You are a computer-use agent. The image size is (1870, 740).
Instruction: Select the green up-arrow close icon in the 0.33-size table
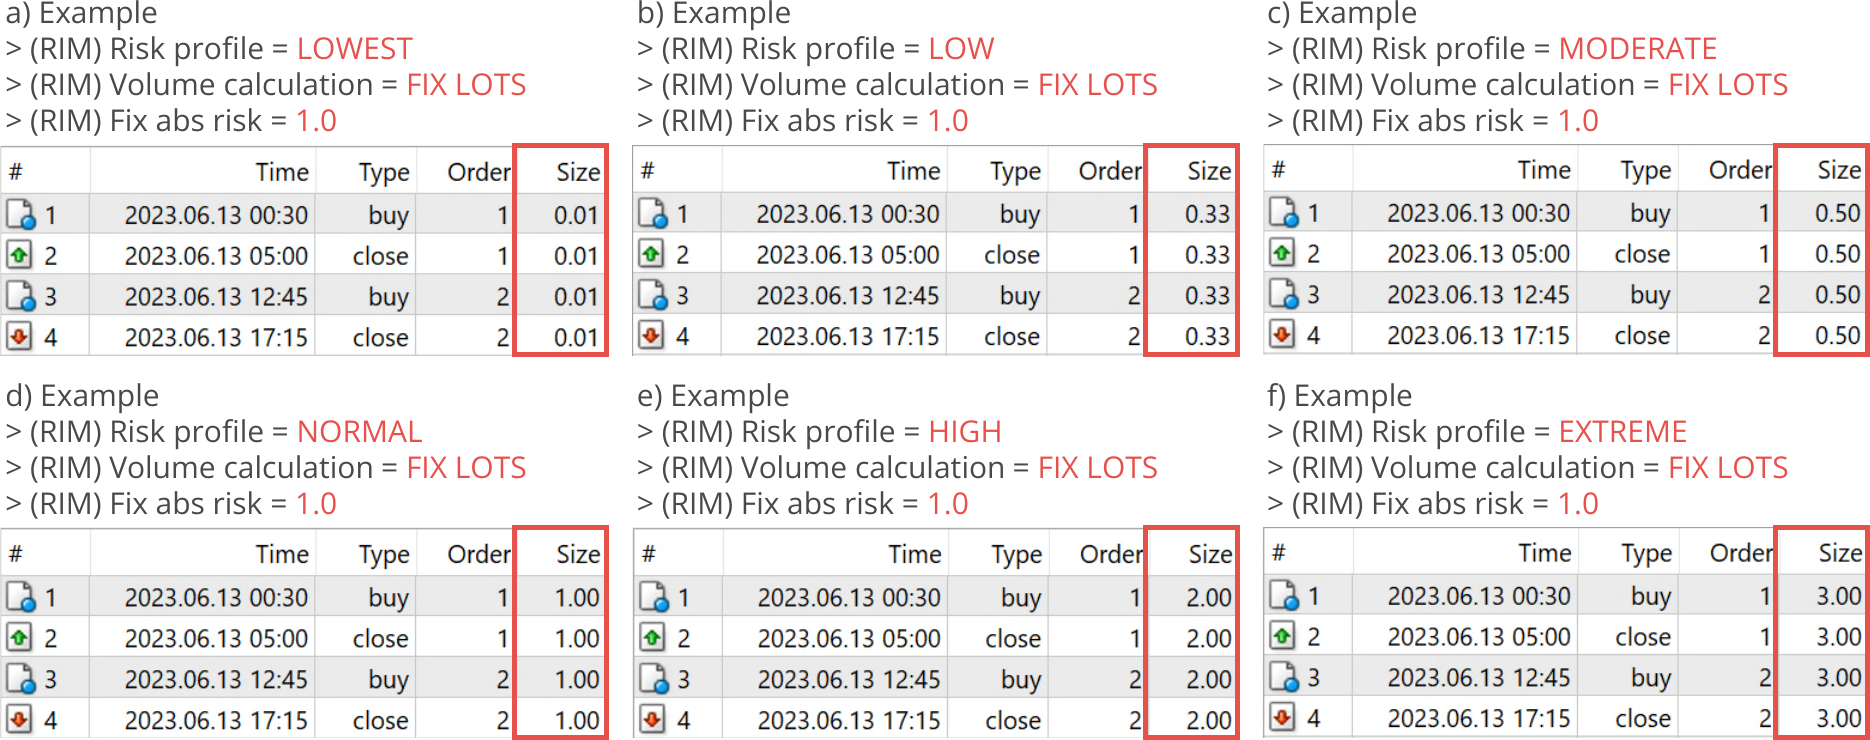(x=651, y=254)
